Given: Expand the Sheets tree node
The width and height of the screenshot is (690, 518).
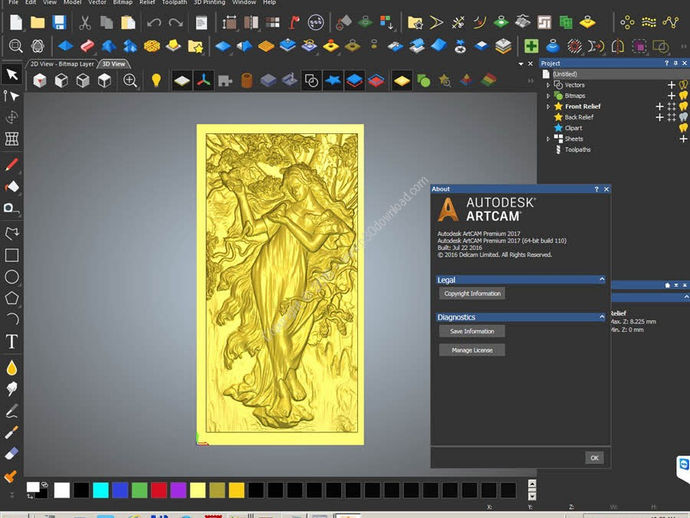Looking at the screenshot, I should [548, 139].
